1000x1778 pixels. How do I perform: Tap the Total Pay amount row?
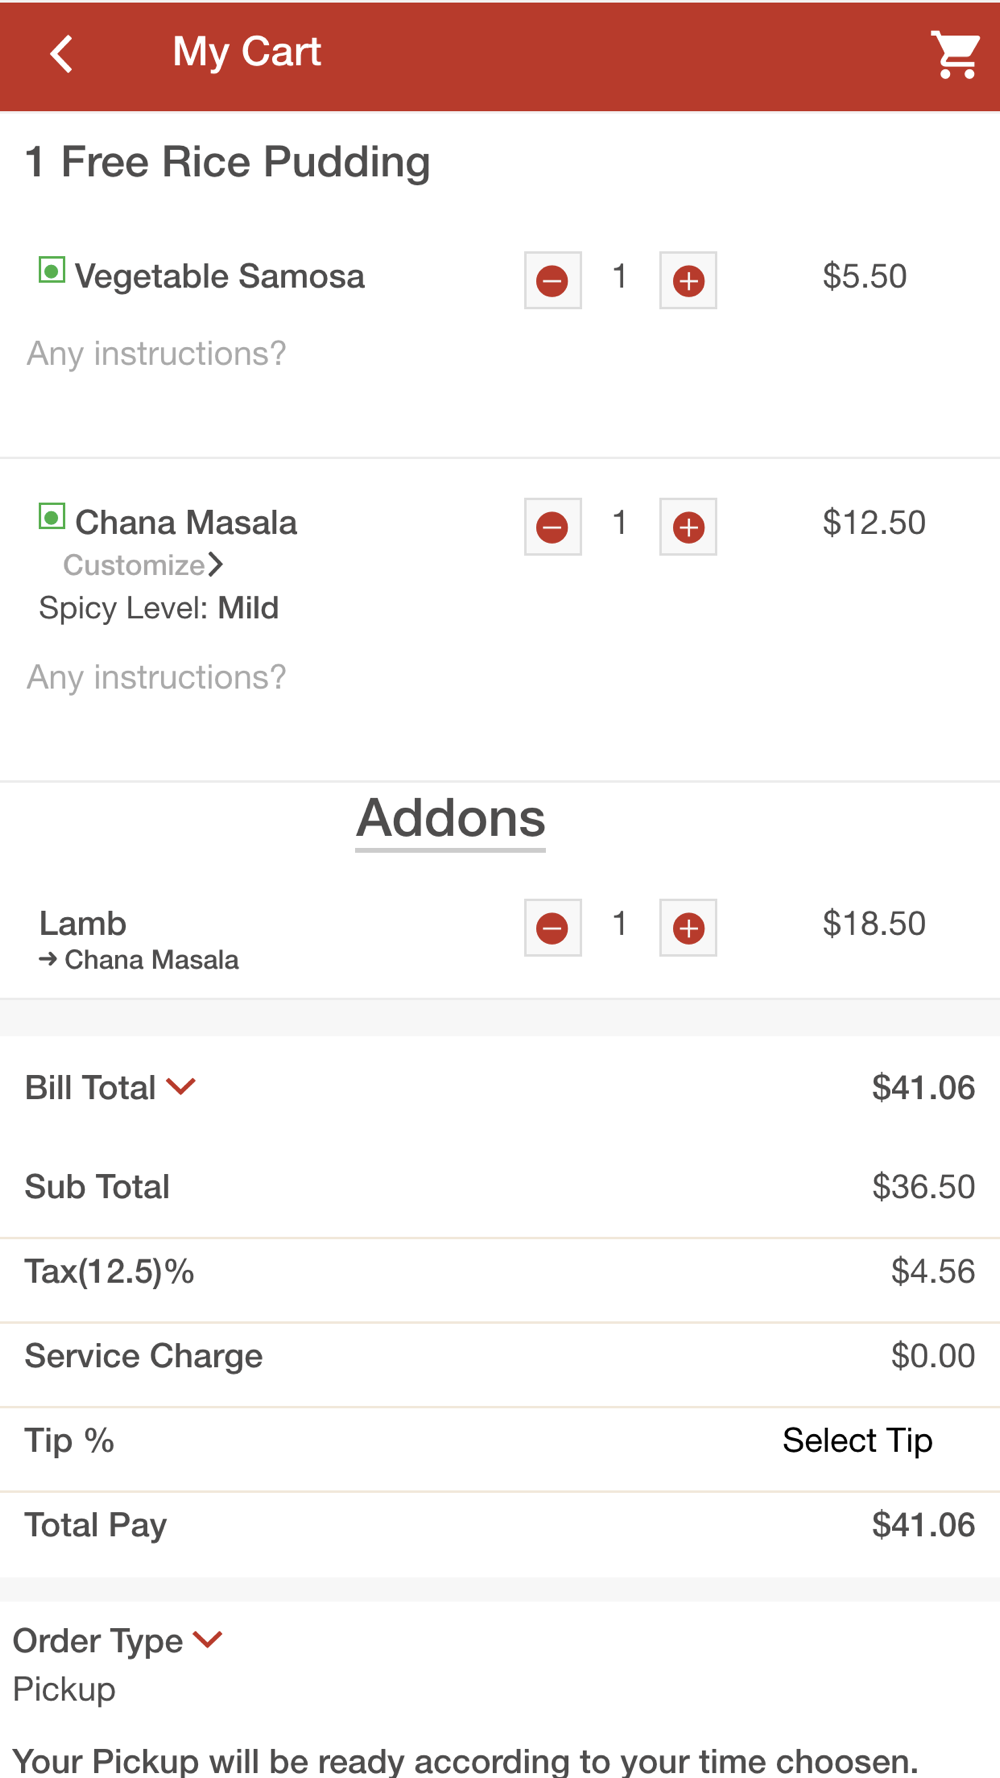[500, 1525]
